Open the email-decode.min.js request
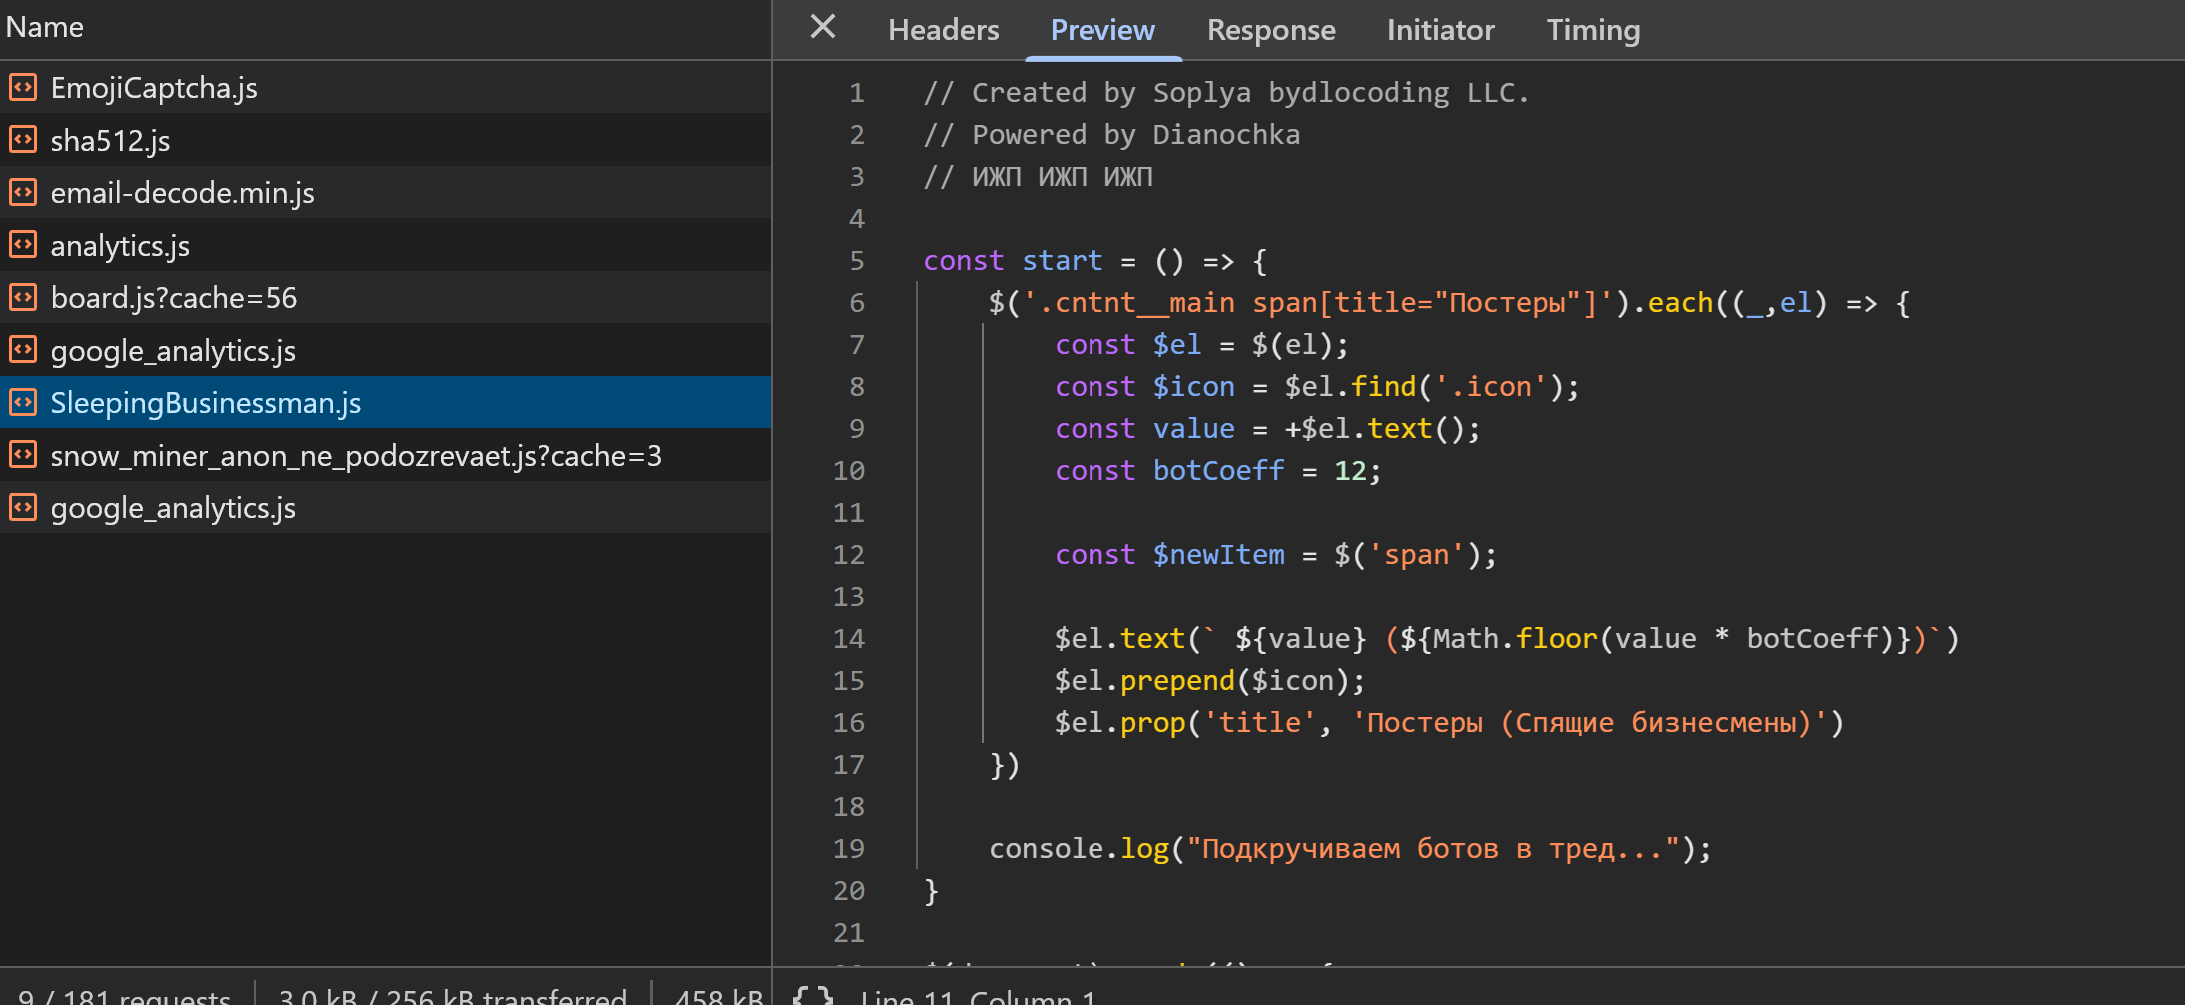 tap(182, 193)
